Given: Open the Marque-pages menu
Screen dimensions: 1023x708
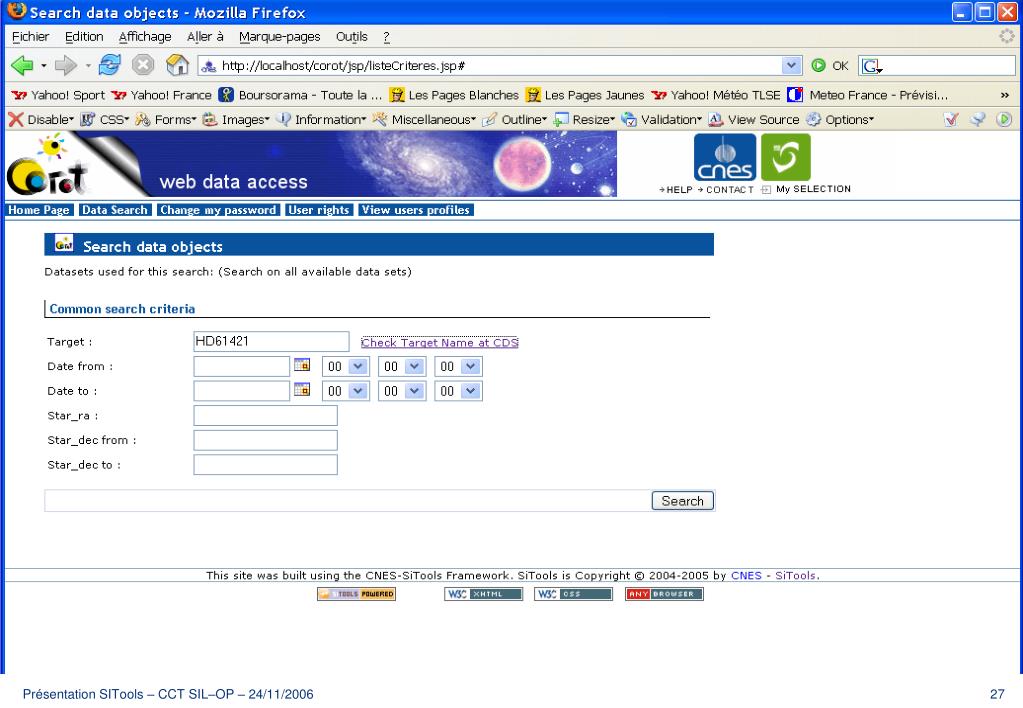Looking at the screenshot, I should pyautogui.click(x=279, y=37).
